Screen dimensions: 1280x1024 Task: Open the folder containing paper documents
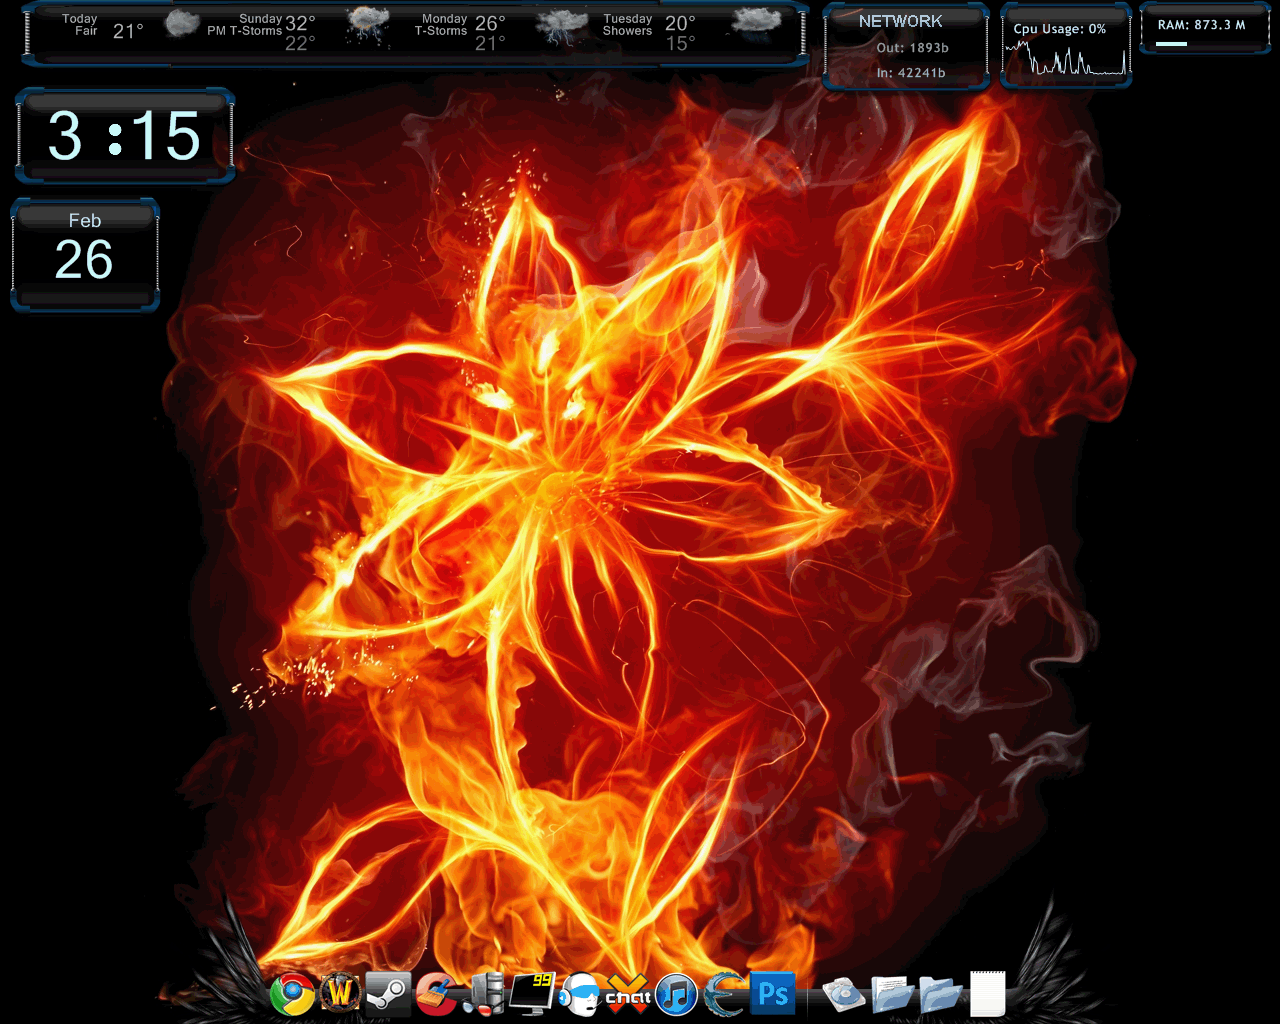tap(892, 994)
